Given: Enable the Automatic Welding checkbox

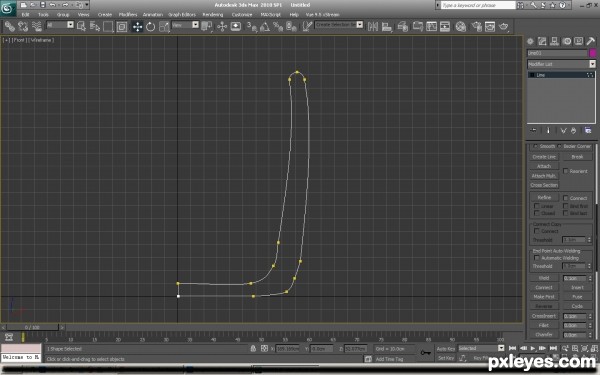Looking at the screenshot, I should [536, 258].
